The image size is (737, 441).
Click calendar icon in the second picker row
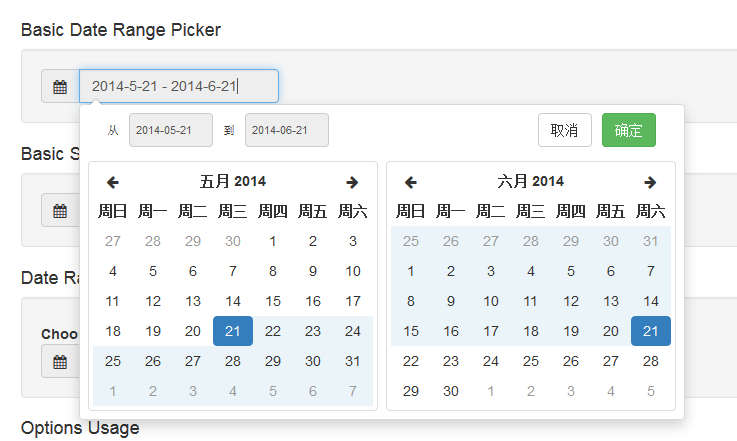60,210
